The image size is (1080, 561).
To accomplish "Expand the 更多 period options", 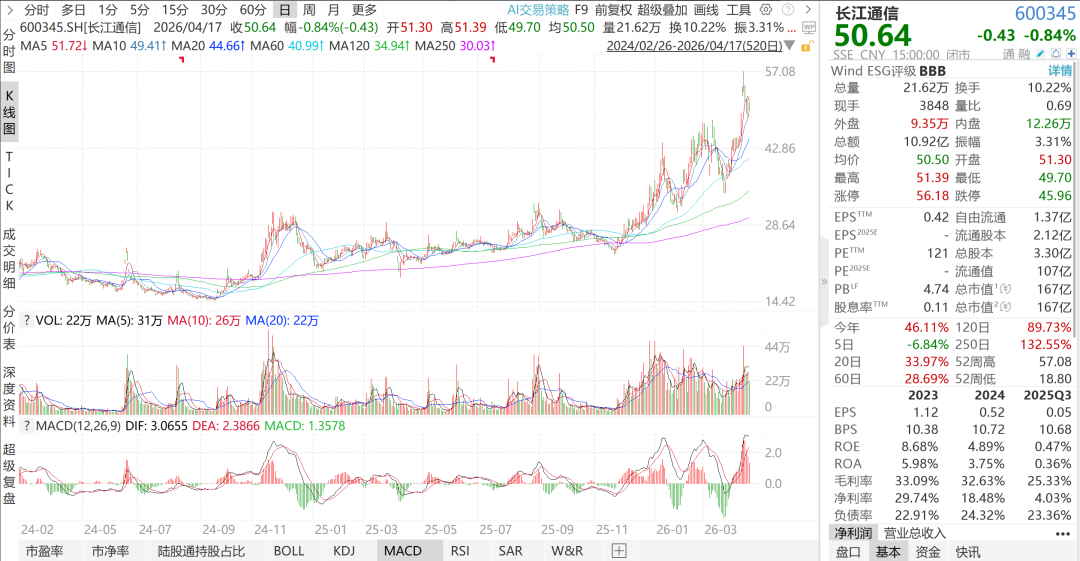I will point(364,9).
